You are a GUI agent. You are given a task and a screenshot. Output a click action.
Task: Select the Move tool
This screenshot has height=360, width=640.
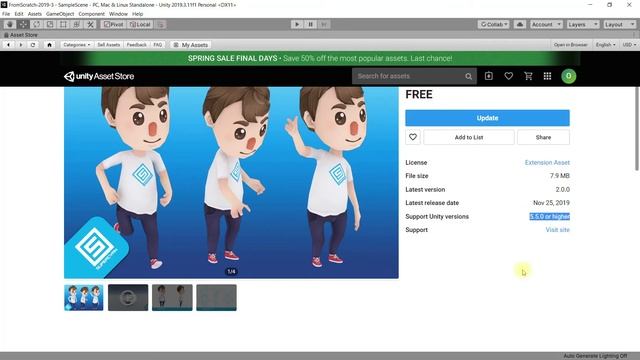click(x=23, y=24)
